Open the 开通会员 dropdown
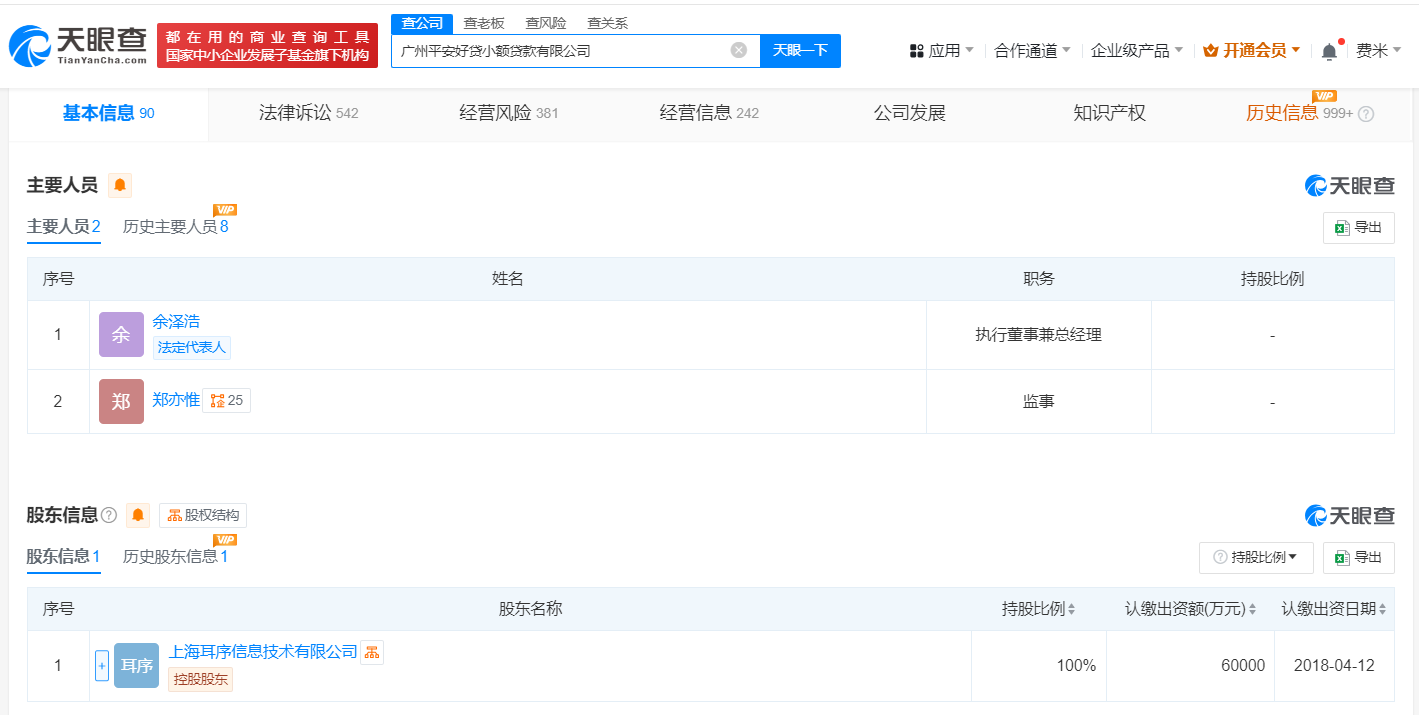The width and height of the screenshot is (1419, 715). (x=1252, y=51)
